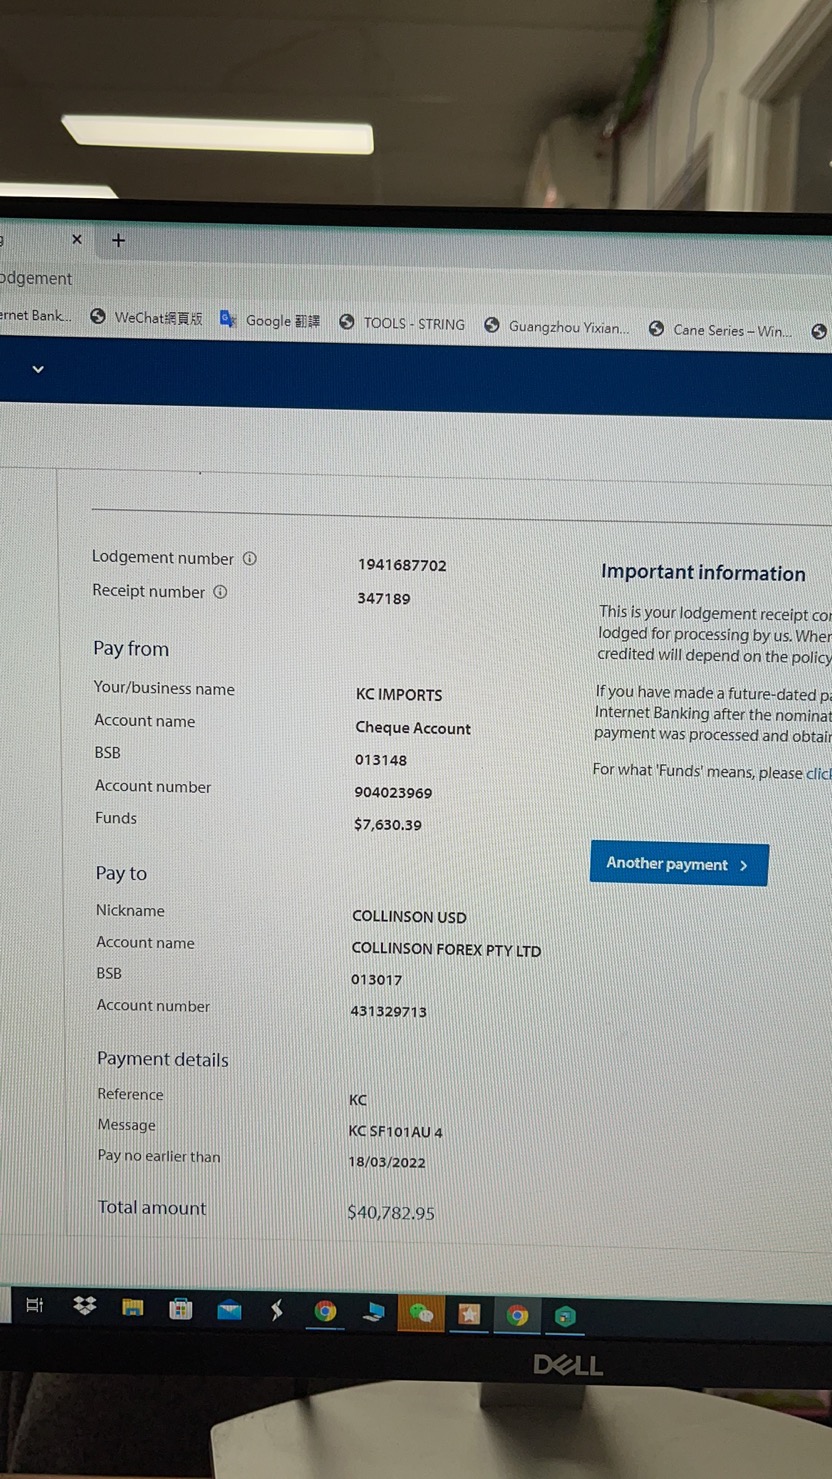The height and width of the screenshot is (1479, 832).
Task: Select account number 904023969
Action: click(394, 792)
